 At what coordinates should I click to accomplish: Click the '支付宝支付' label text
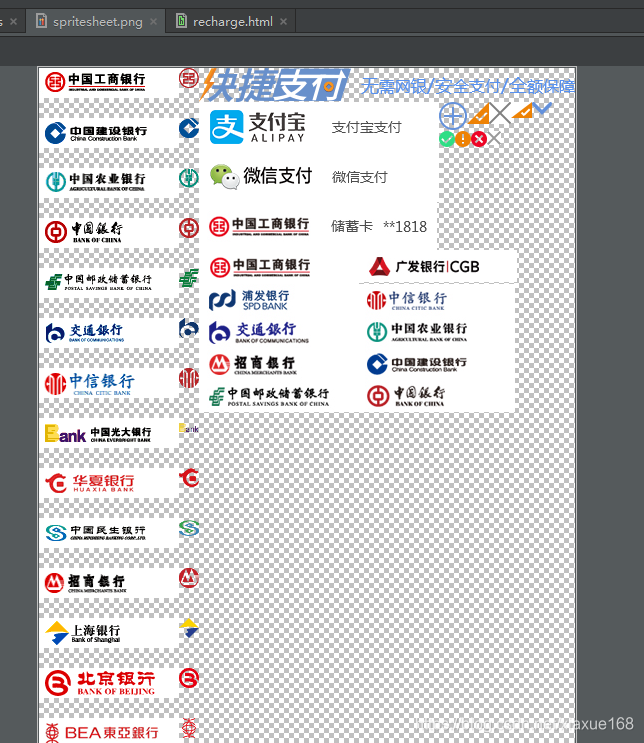[x=366, y=127]
